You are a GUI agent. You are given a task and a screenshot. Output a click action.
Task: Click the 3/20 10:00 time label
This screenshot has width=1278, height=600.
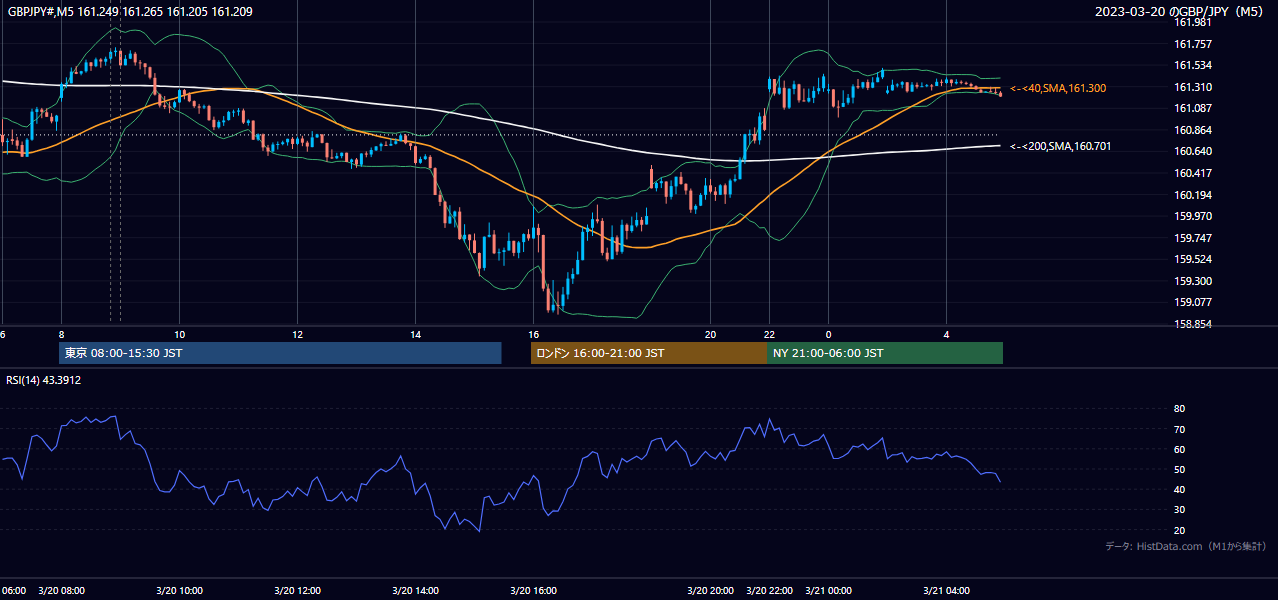(179, 591)
